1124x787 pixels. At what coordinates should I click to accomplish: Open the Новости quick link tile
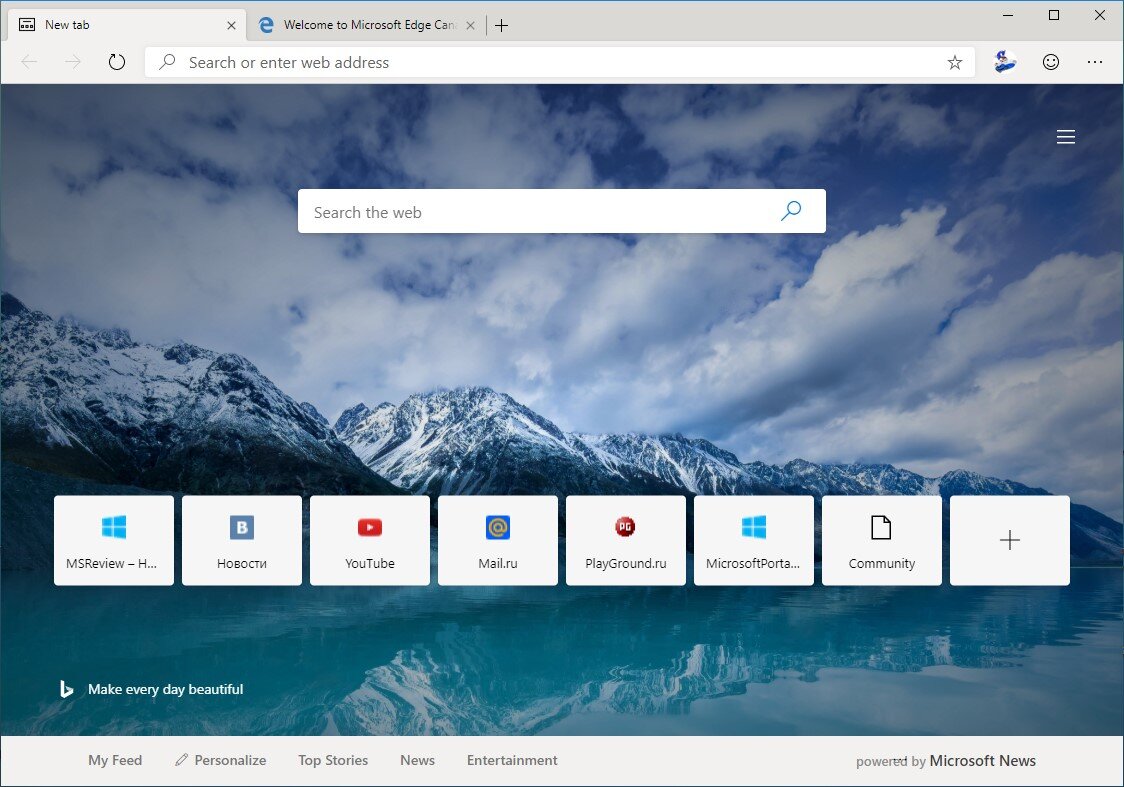[242, 540]
